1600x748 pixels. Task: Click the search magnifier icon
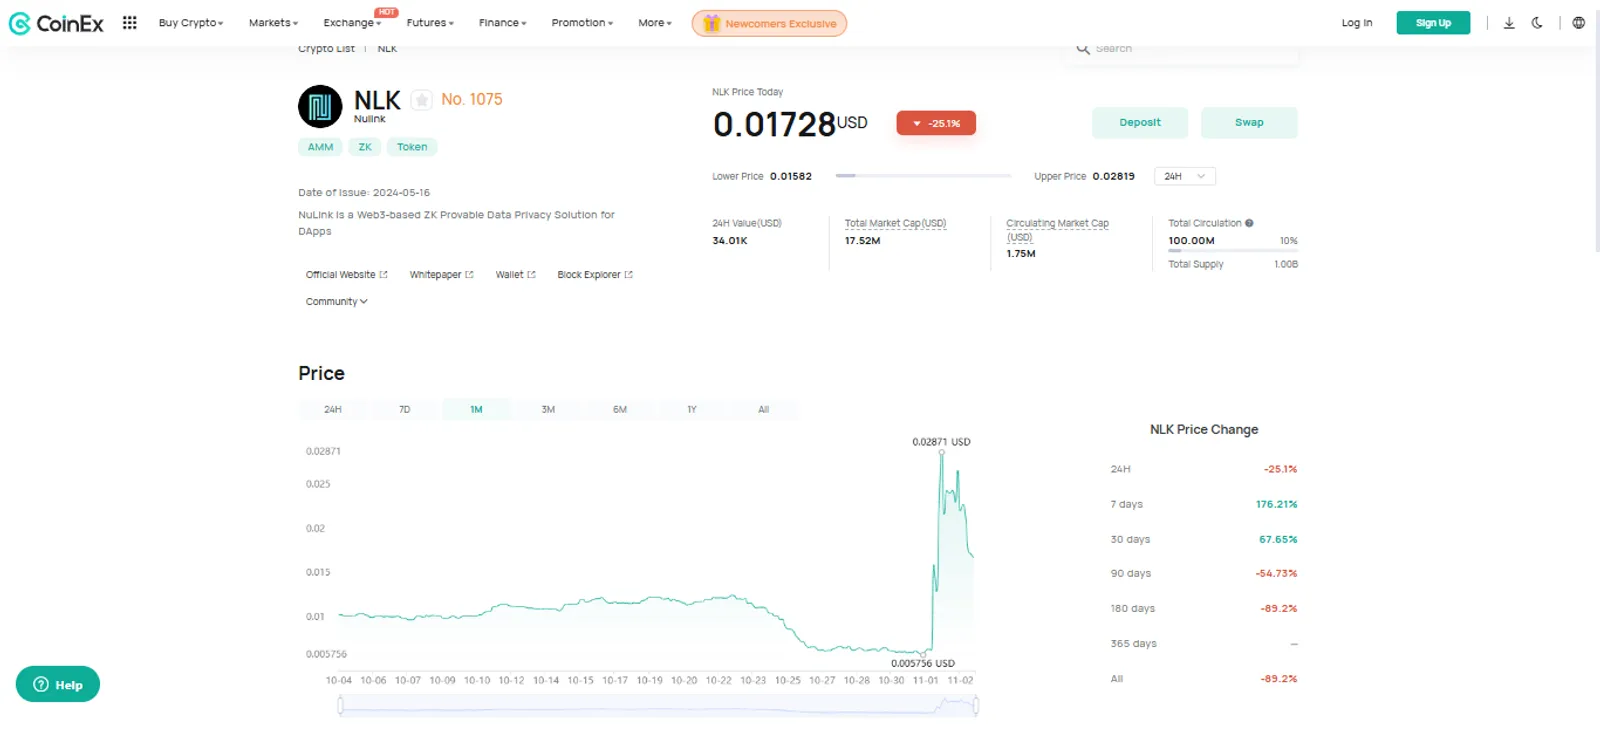point(1082,48)
